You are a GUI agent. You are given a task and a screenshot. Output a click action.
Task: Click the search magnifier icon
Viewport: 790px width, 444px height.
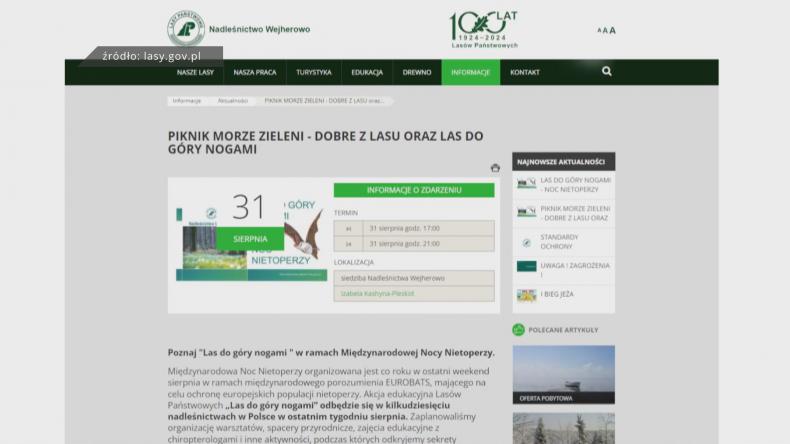point(607,72)
